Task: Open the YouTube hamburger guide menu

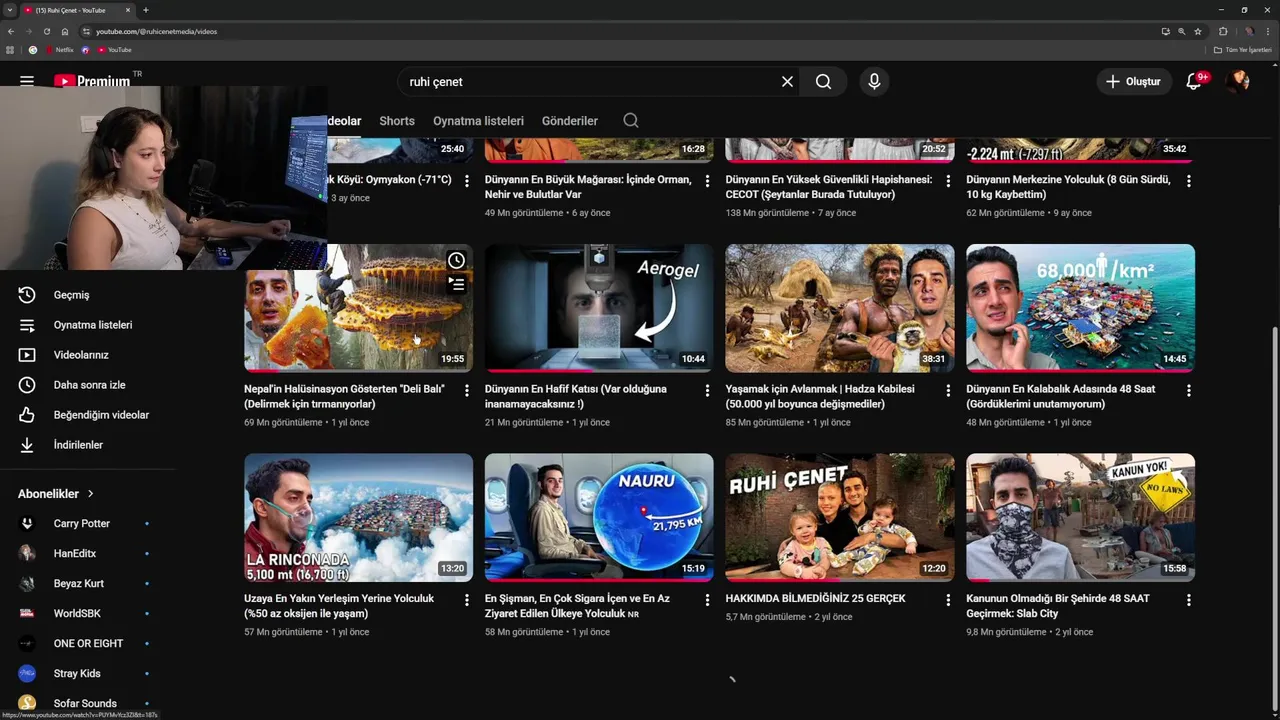Action: [x=27, y=81]
